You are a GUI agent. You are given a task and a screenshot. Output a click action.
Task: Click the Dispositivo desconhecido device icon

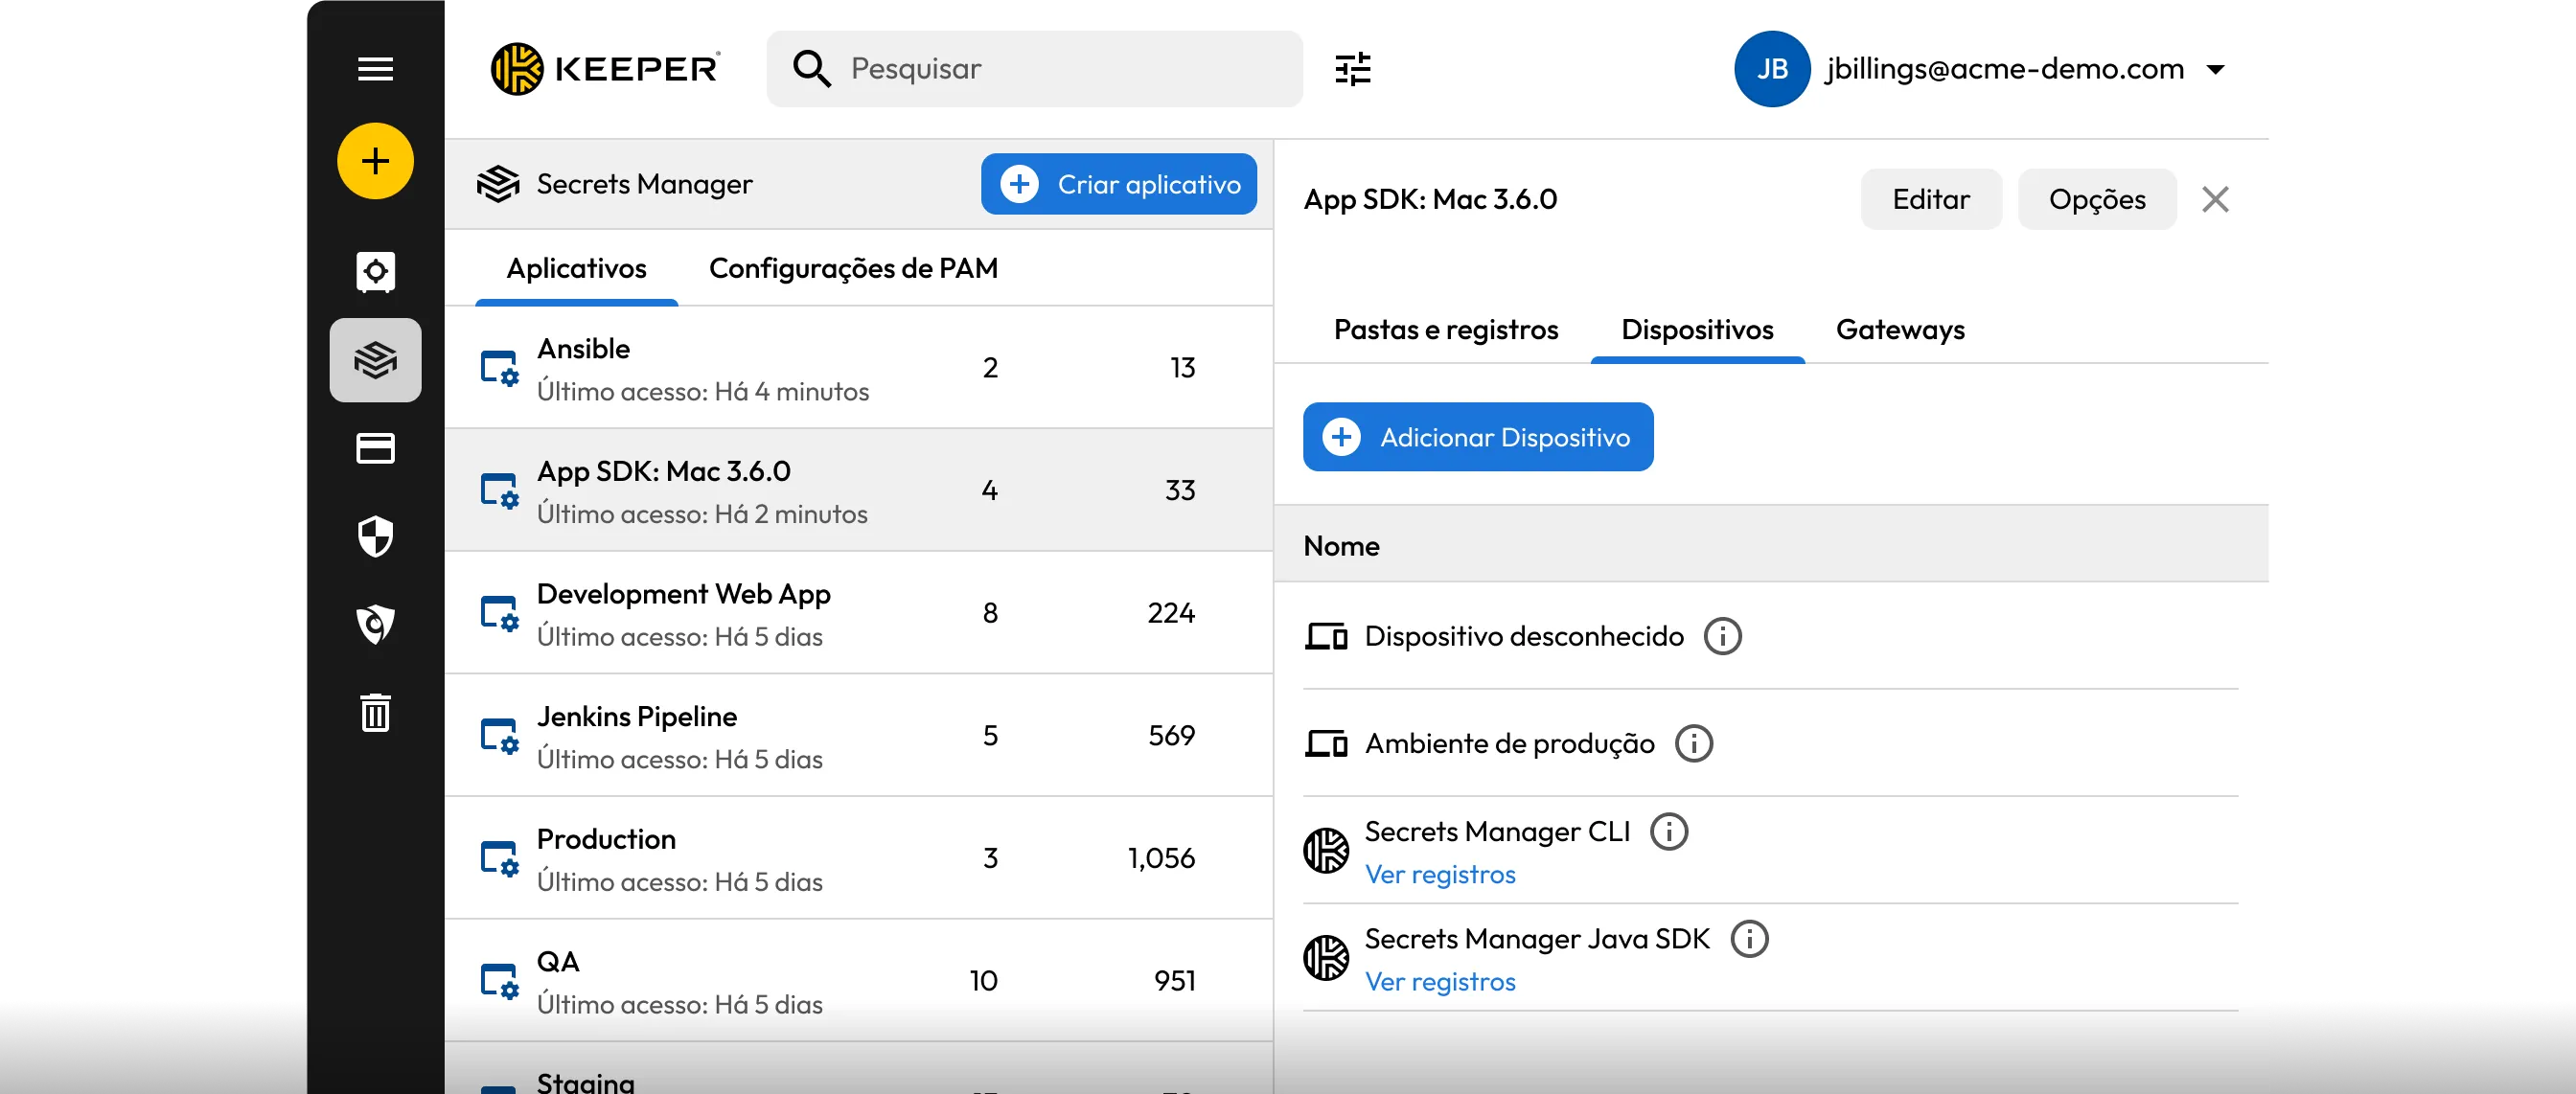(1326, 636)
